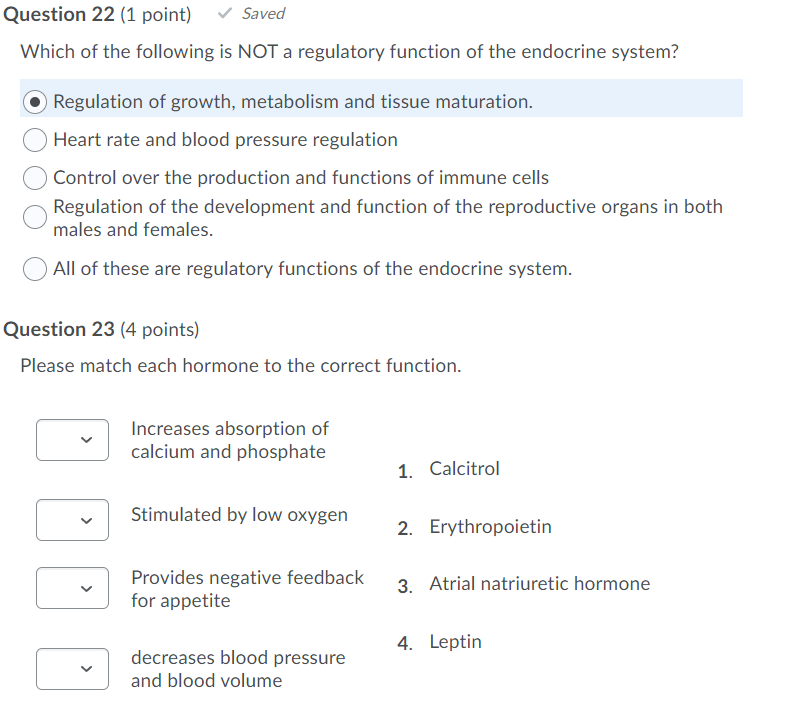This screenshot has width=800, height=727.
Task: Click the hormone name 'Calcitrol'
Action: tap(464, 468)
